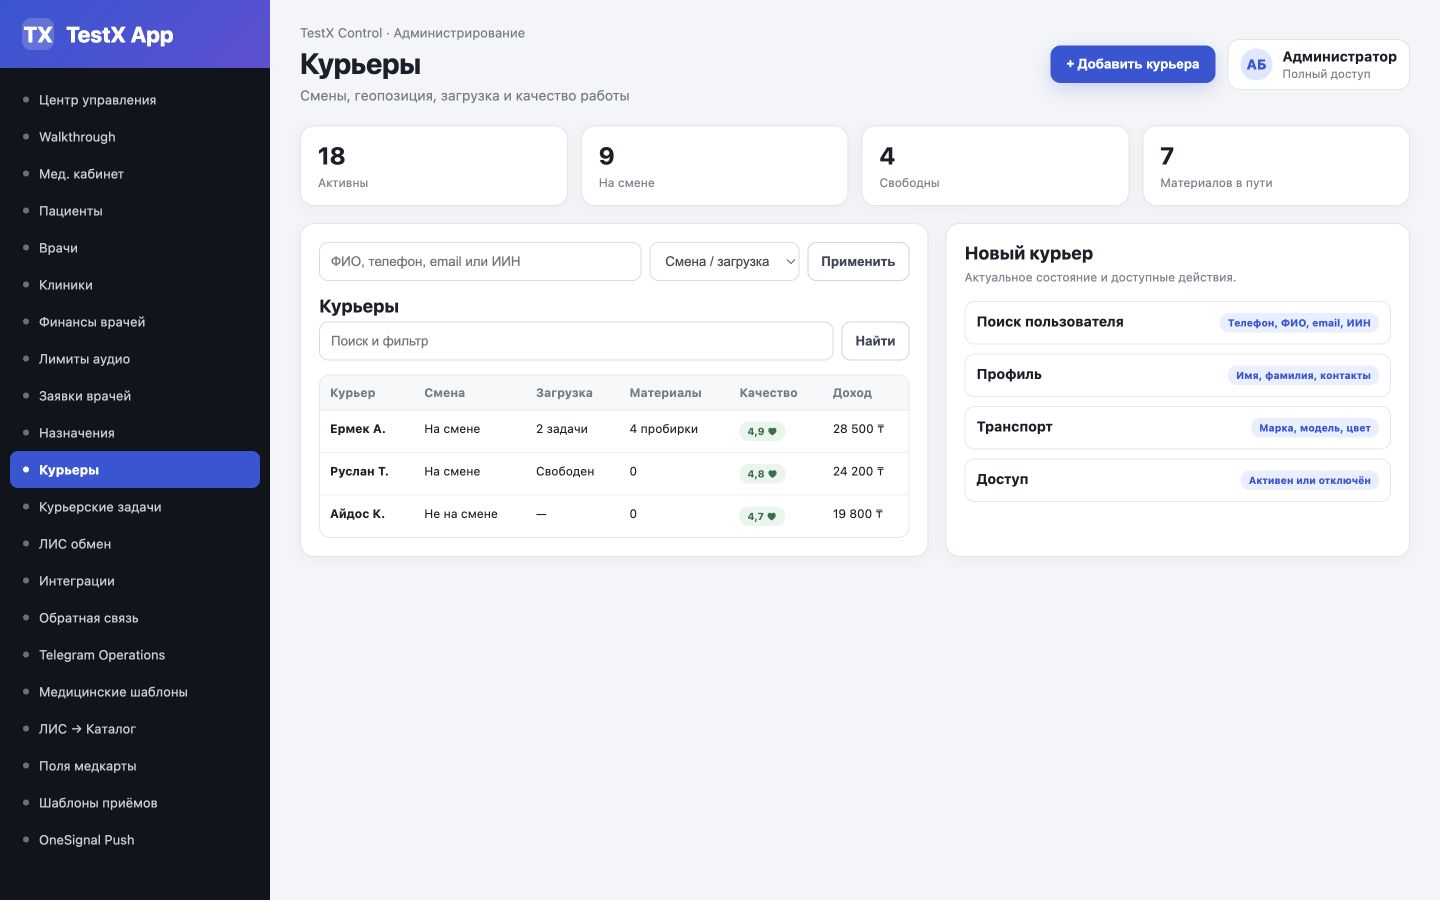Click the 18 Активны stat card

(434, 166)
